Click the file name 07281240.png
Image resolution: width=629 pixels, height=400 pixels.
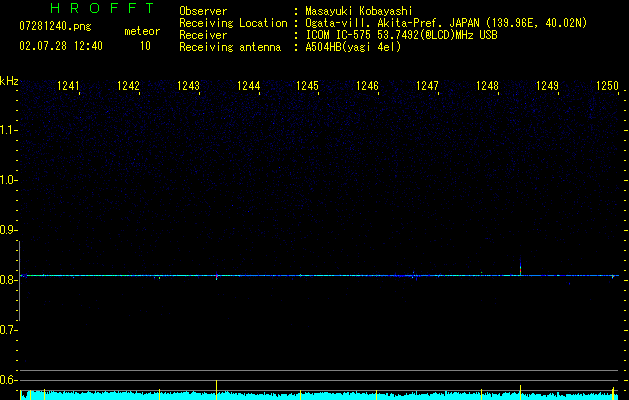55,27
